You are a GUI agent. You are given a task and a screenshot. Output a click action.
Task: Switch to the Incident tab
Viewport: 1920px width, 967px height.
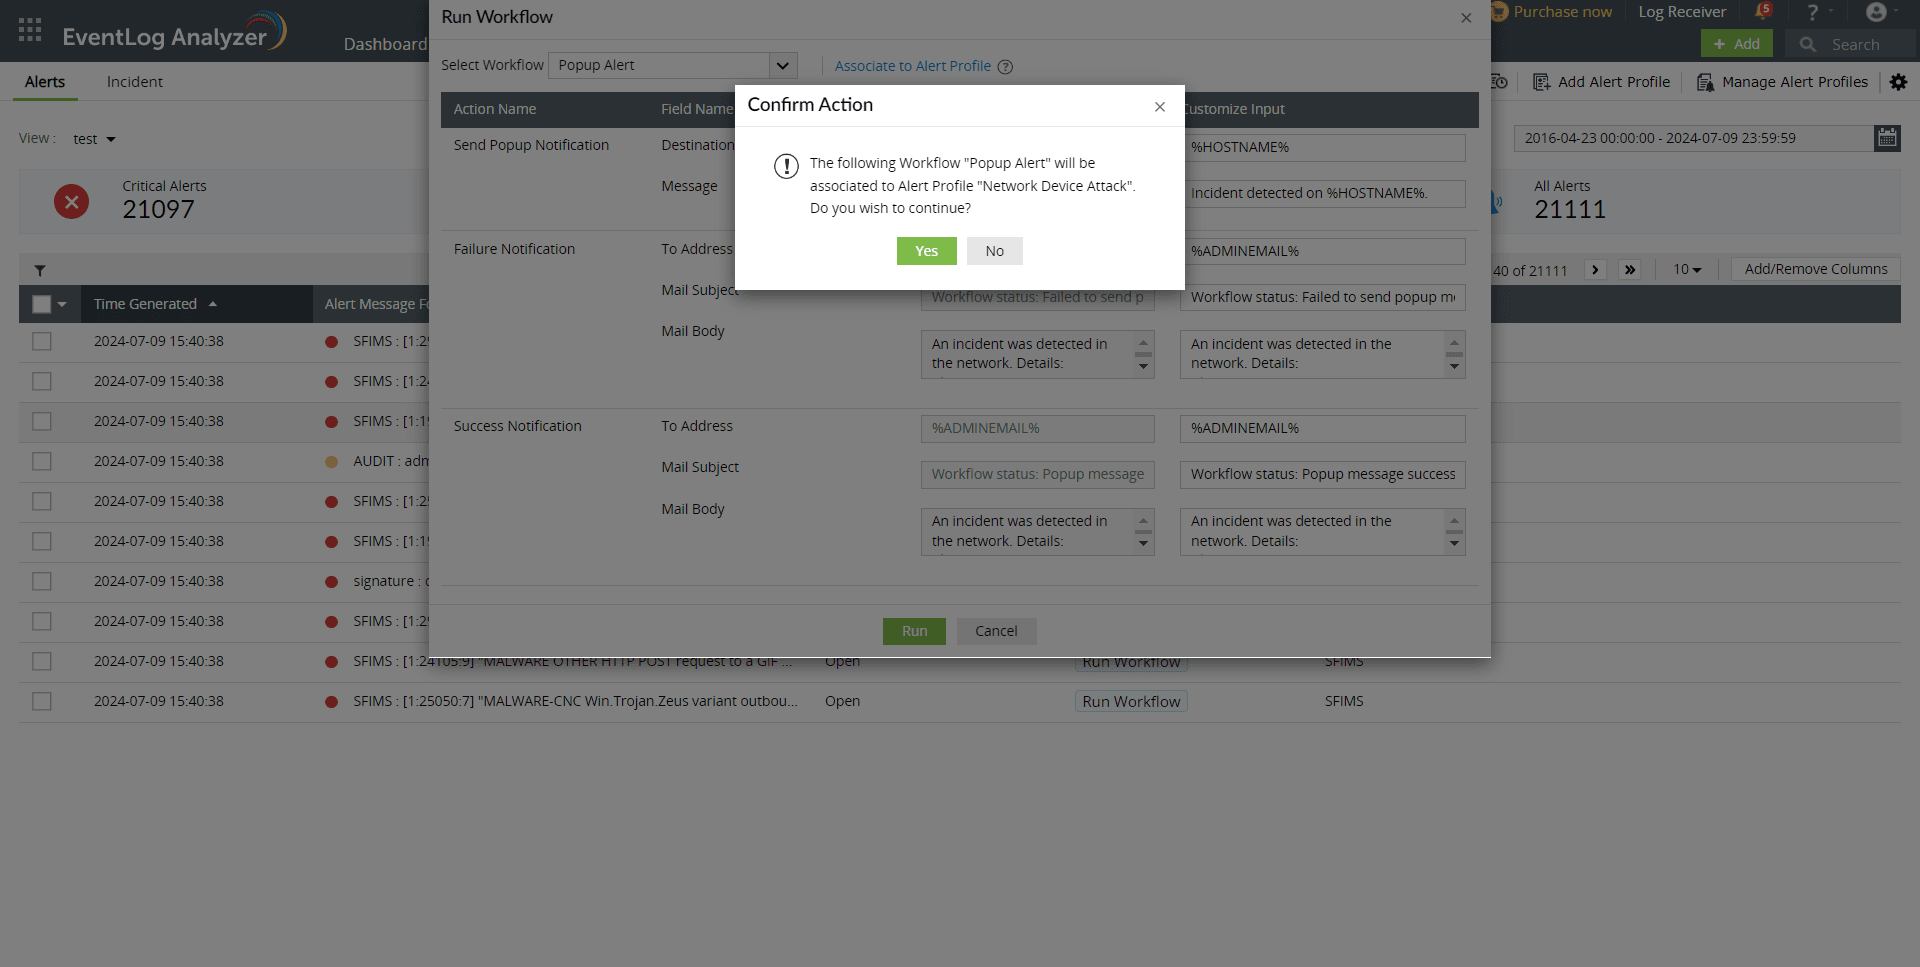point(134,81)
